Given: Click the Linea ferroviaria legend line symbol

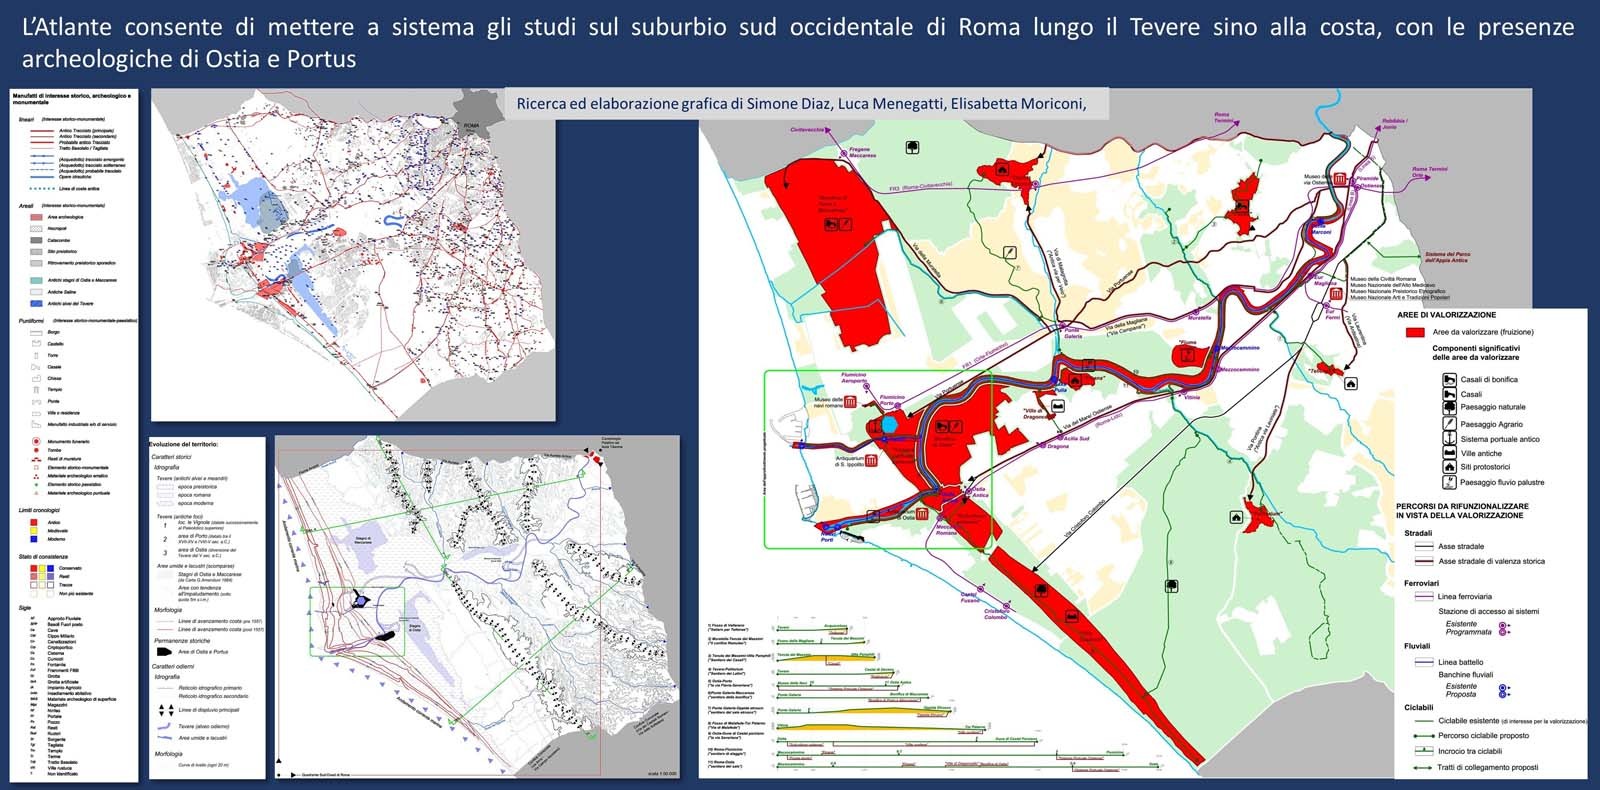Looking at the screenshot, I should click(1423, 597).
